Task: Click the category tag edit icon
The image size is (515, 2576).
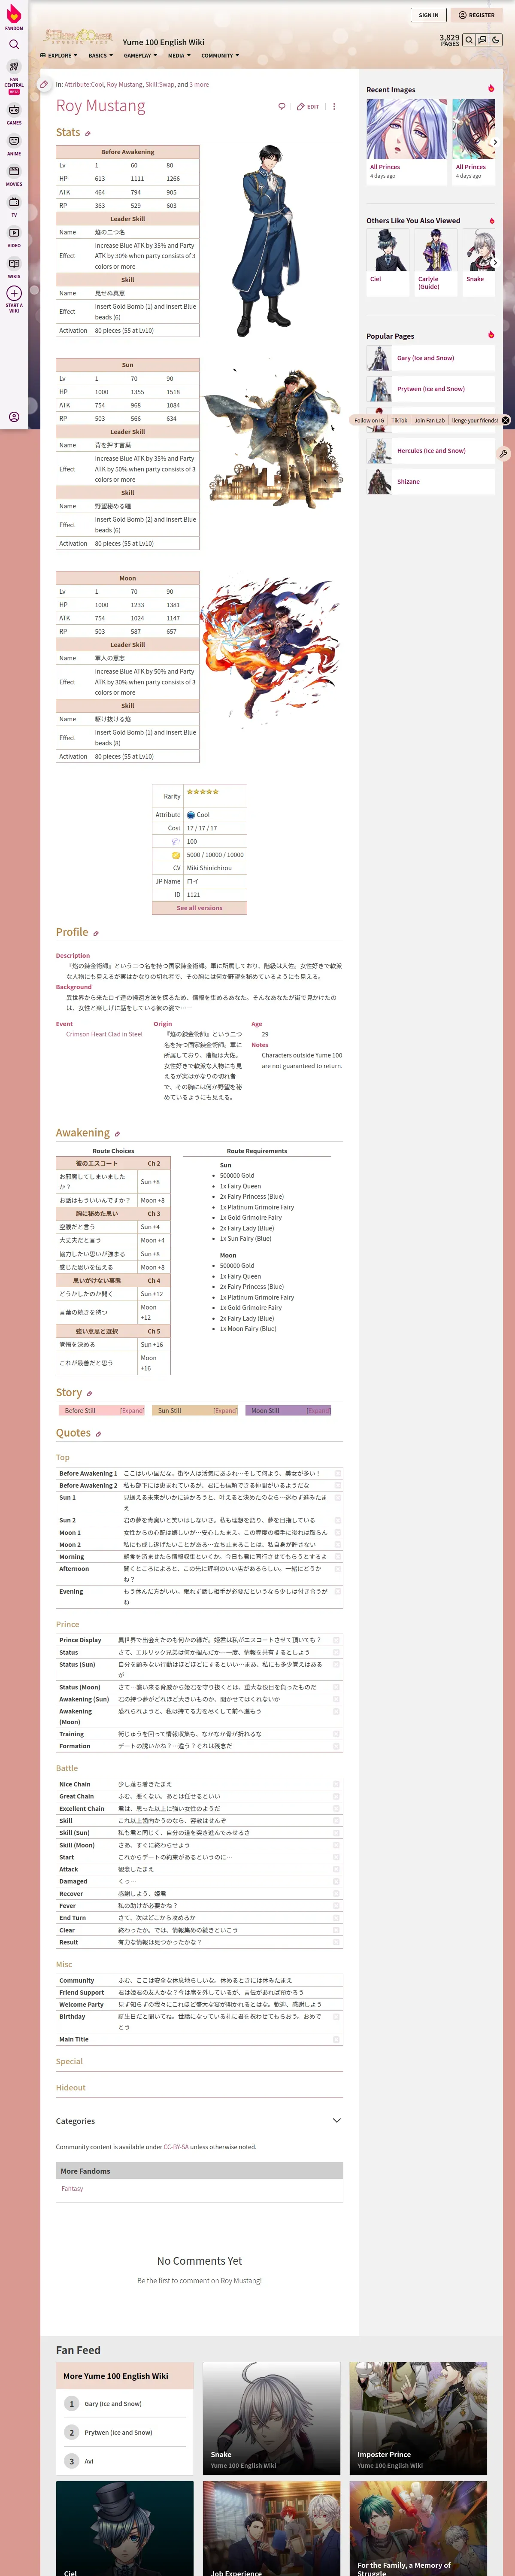Action: point(44,85)
